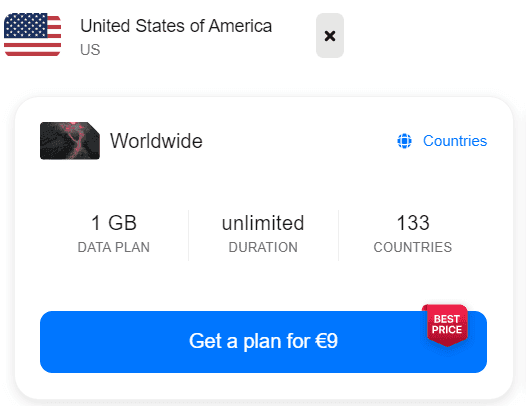Click the Best Price ribbon badge

pyautogui.click(x=446, y=325)
